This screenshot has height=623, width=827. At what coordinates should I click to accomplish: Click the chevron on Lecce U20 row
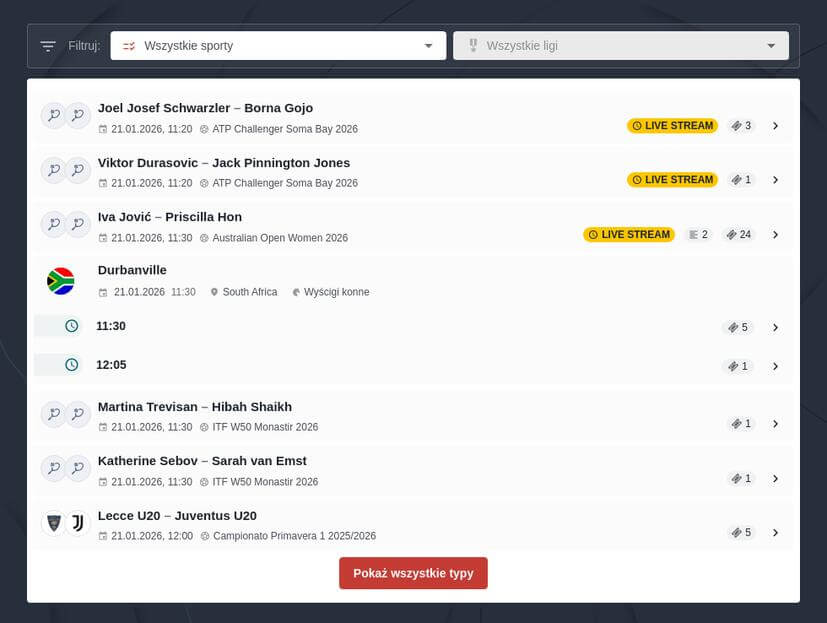click(x=775, y=533)
